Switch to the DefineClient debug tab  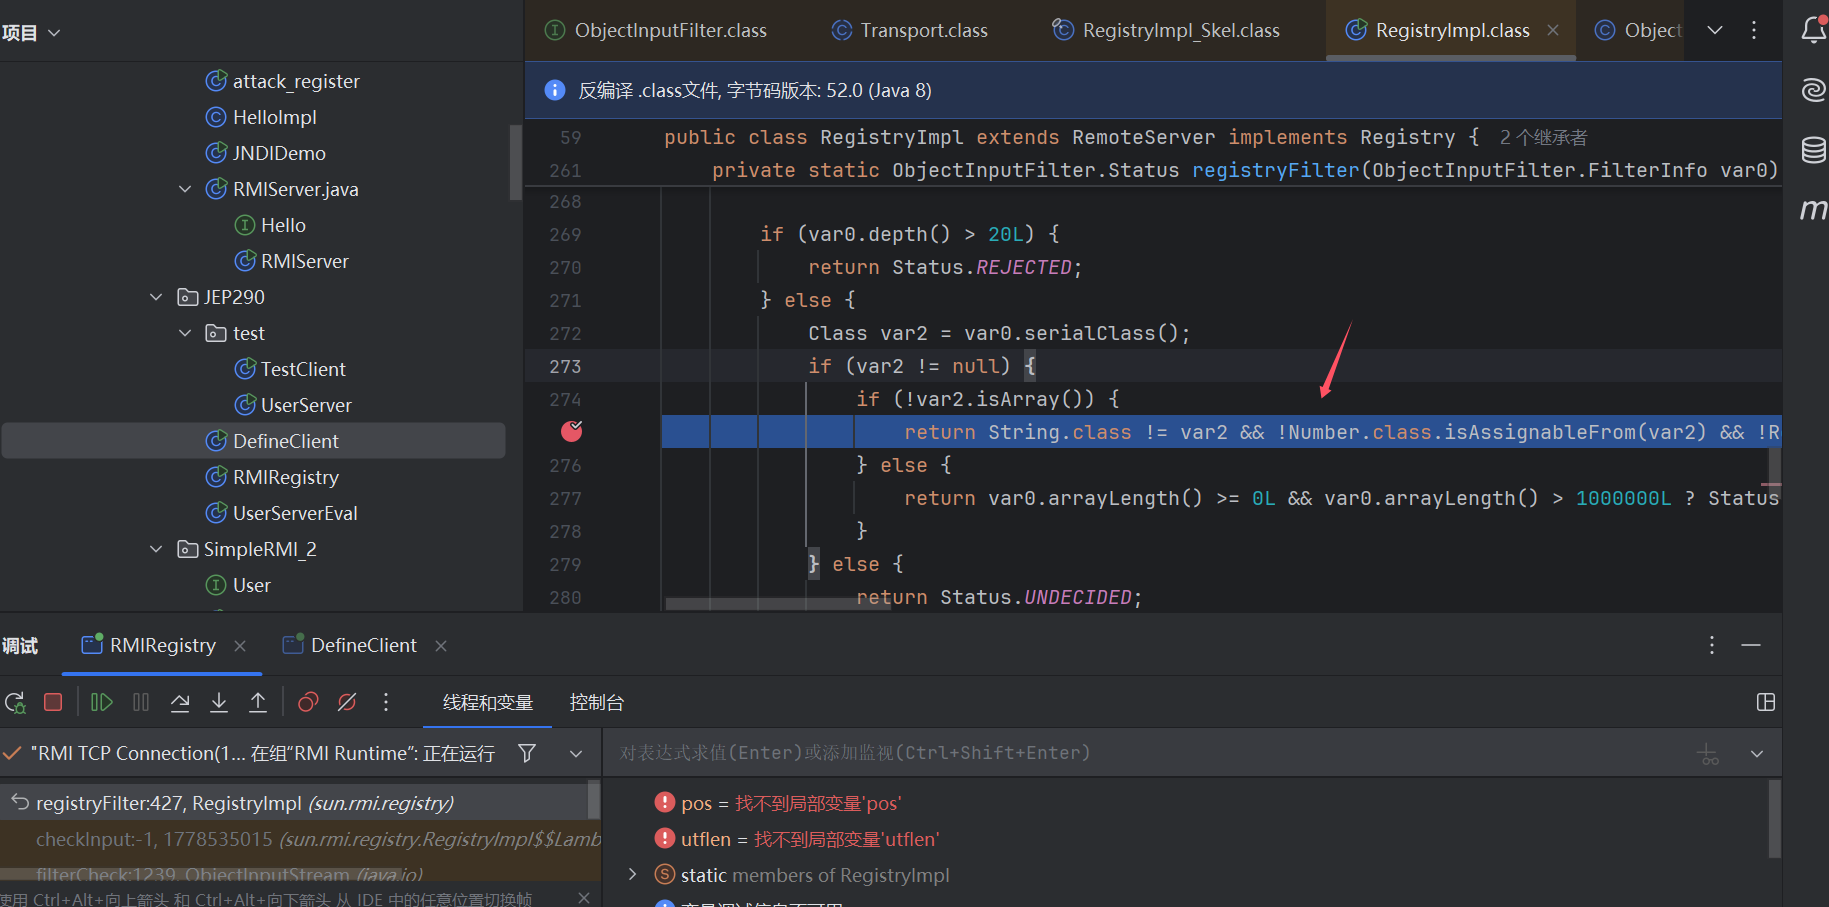(x=350, y=645)
